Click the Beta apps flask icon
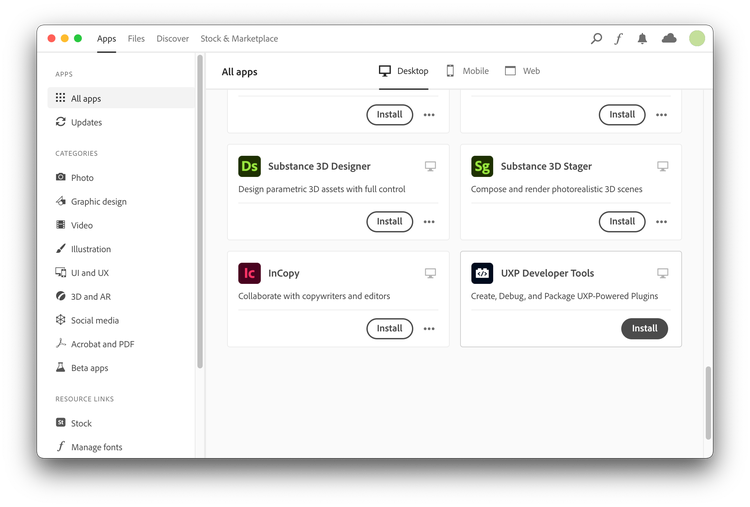This screenshot has width=750, height=507. [x=60, y=367]
